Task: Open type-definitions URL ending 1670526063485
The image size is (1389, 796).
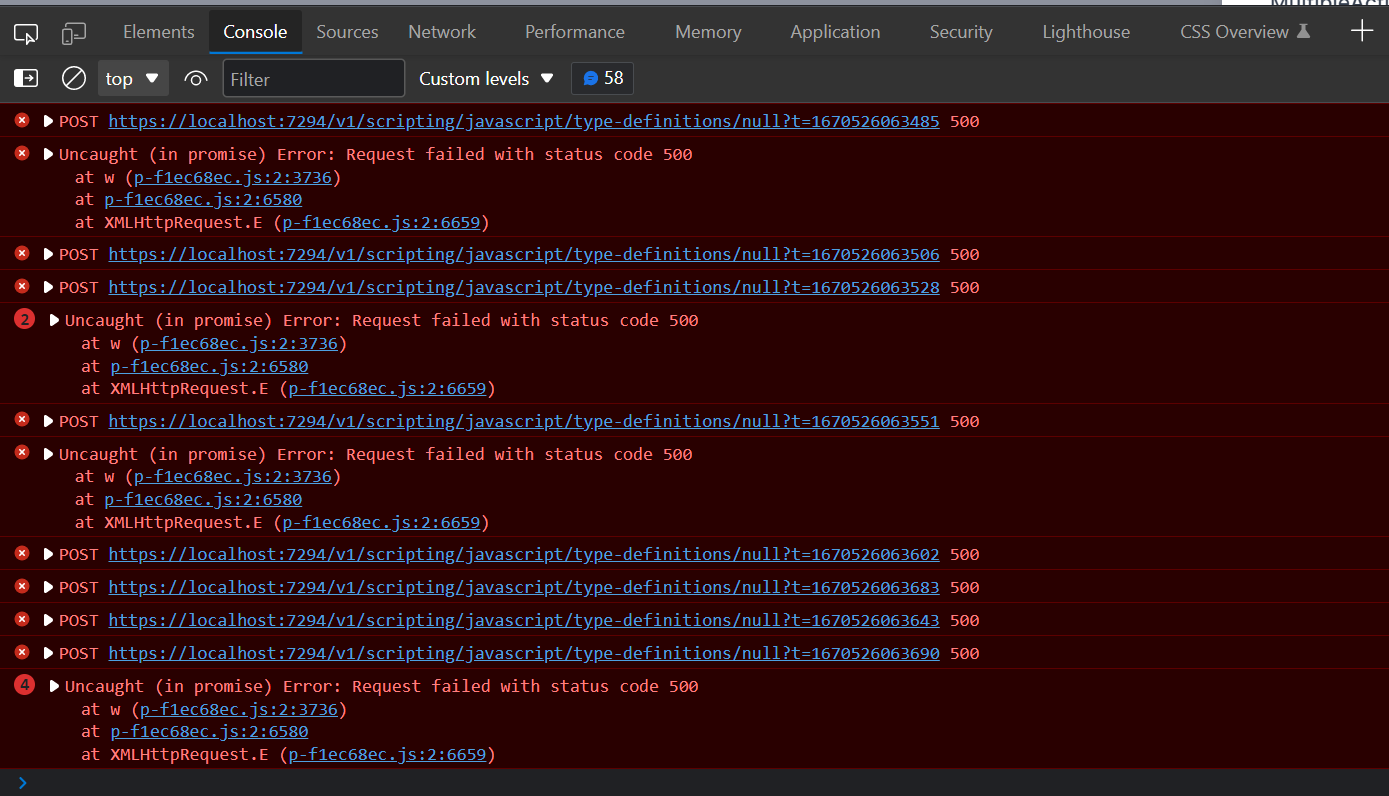Action: pyautogui.click(x=524, y=122)
